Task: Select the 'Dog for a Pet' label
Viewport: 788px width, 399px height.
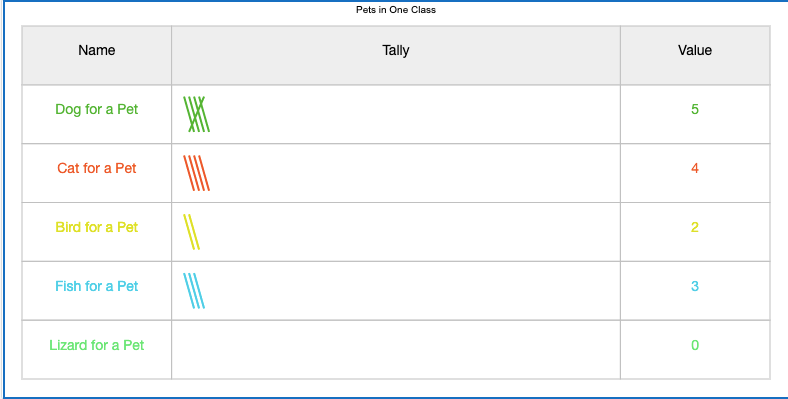Action: (x=96, y=109)
